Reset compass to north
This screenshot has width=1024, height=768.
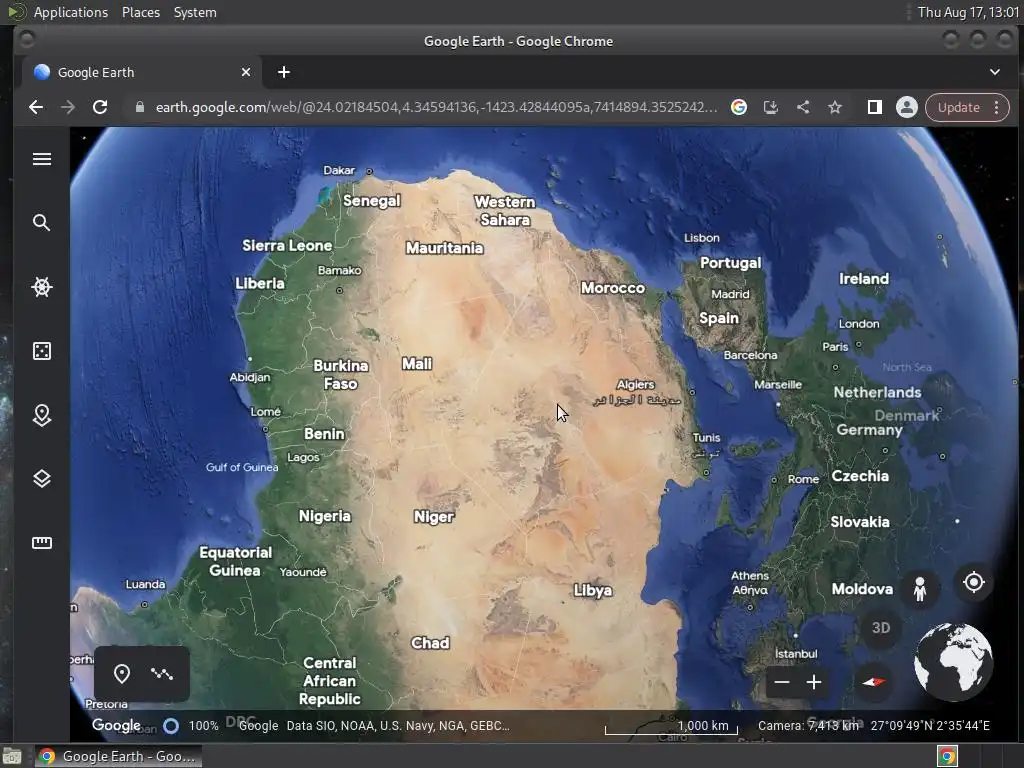click(873, 682)
